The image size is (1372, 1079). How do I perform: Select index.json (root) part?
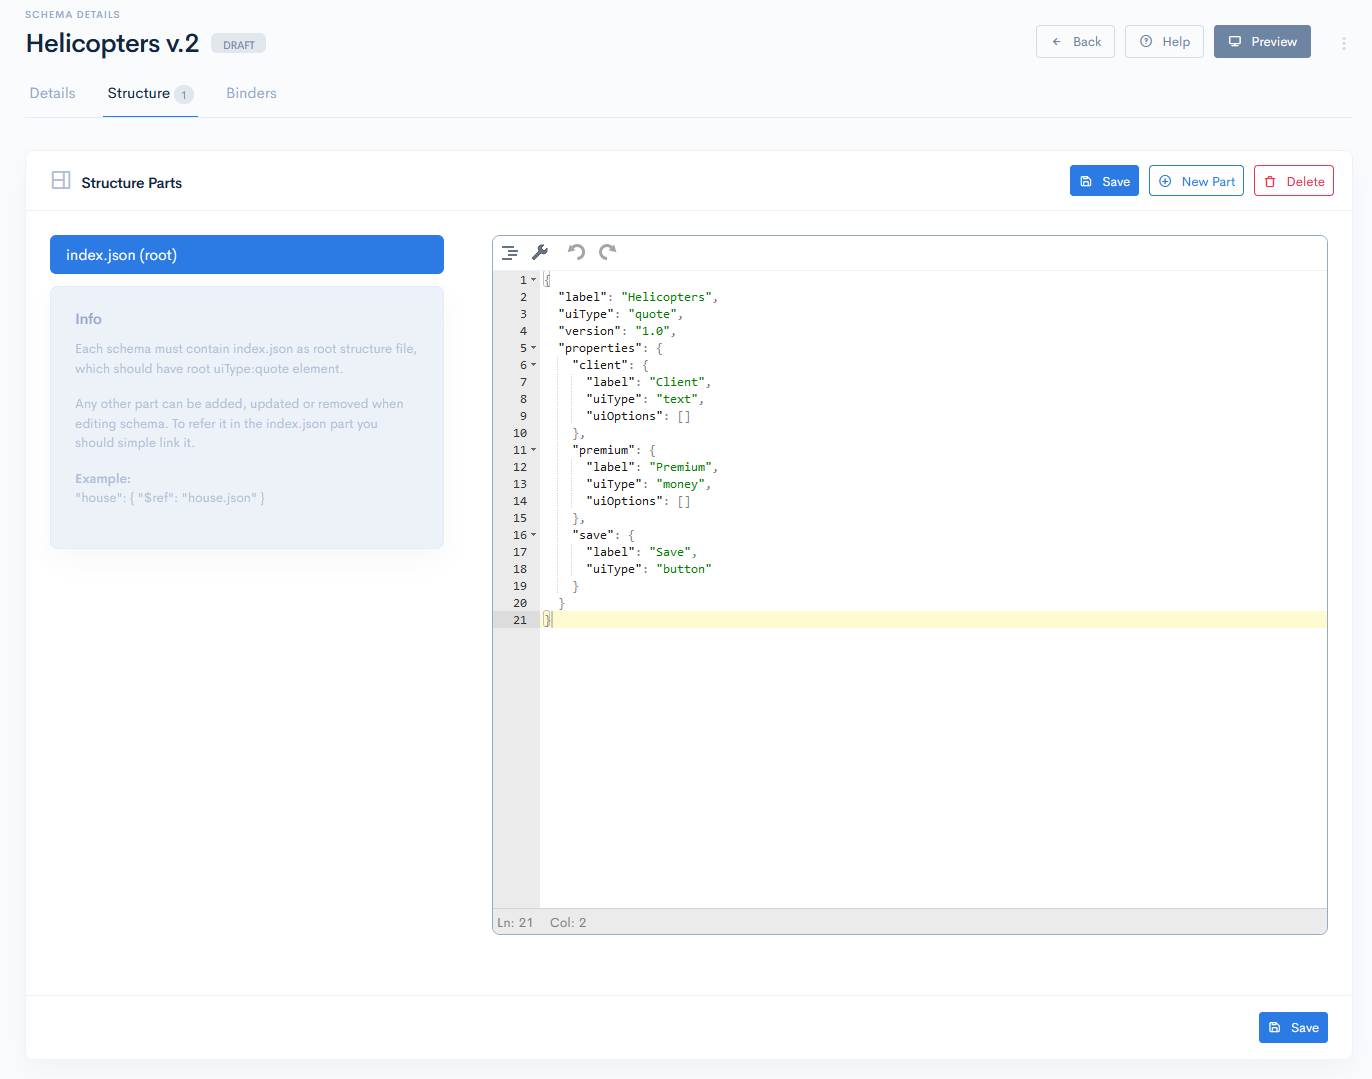tap(247, 255)
